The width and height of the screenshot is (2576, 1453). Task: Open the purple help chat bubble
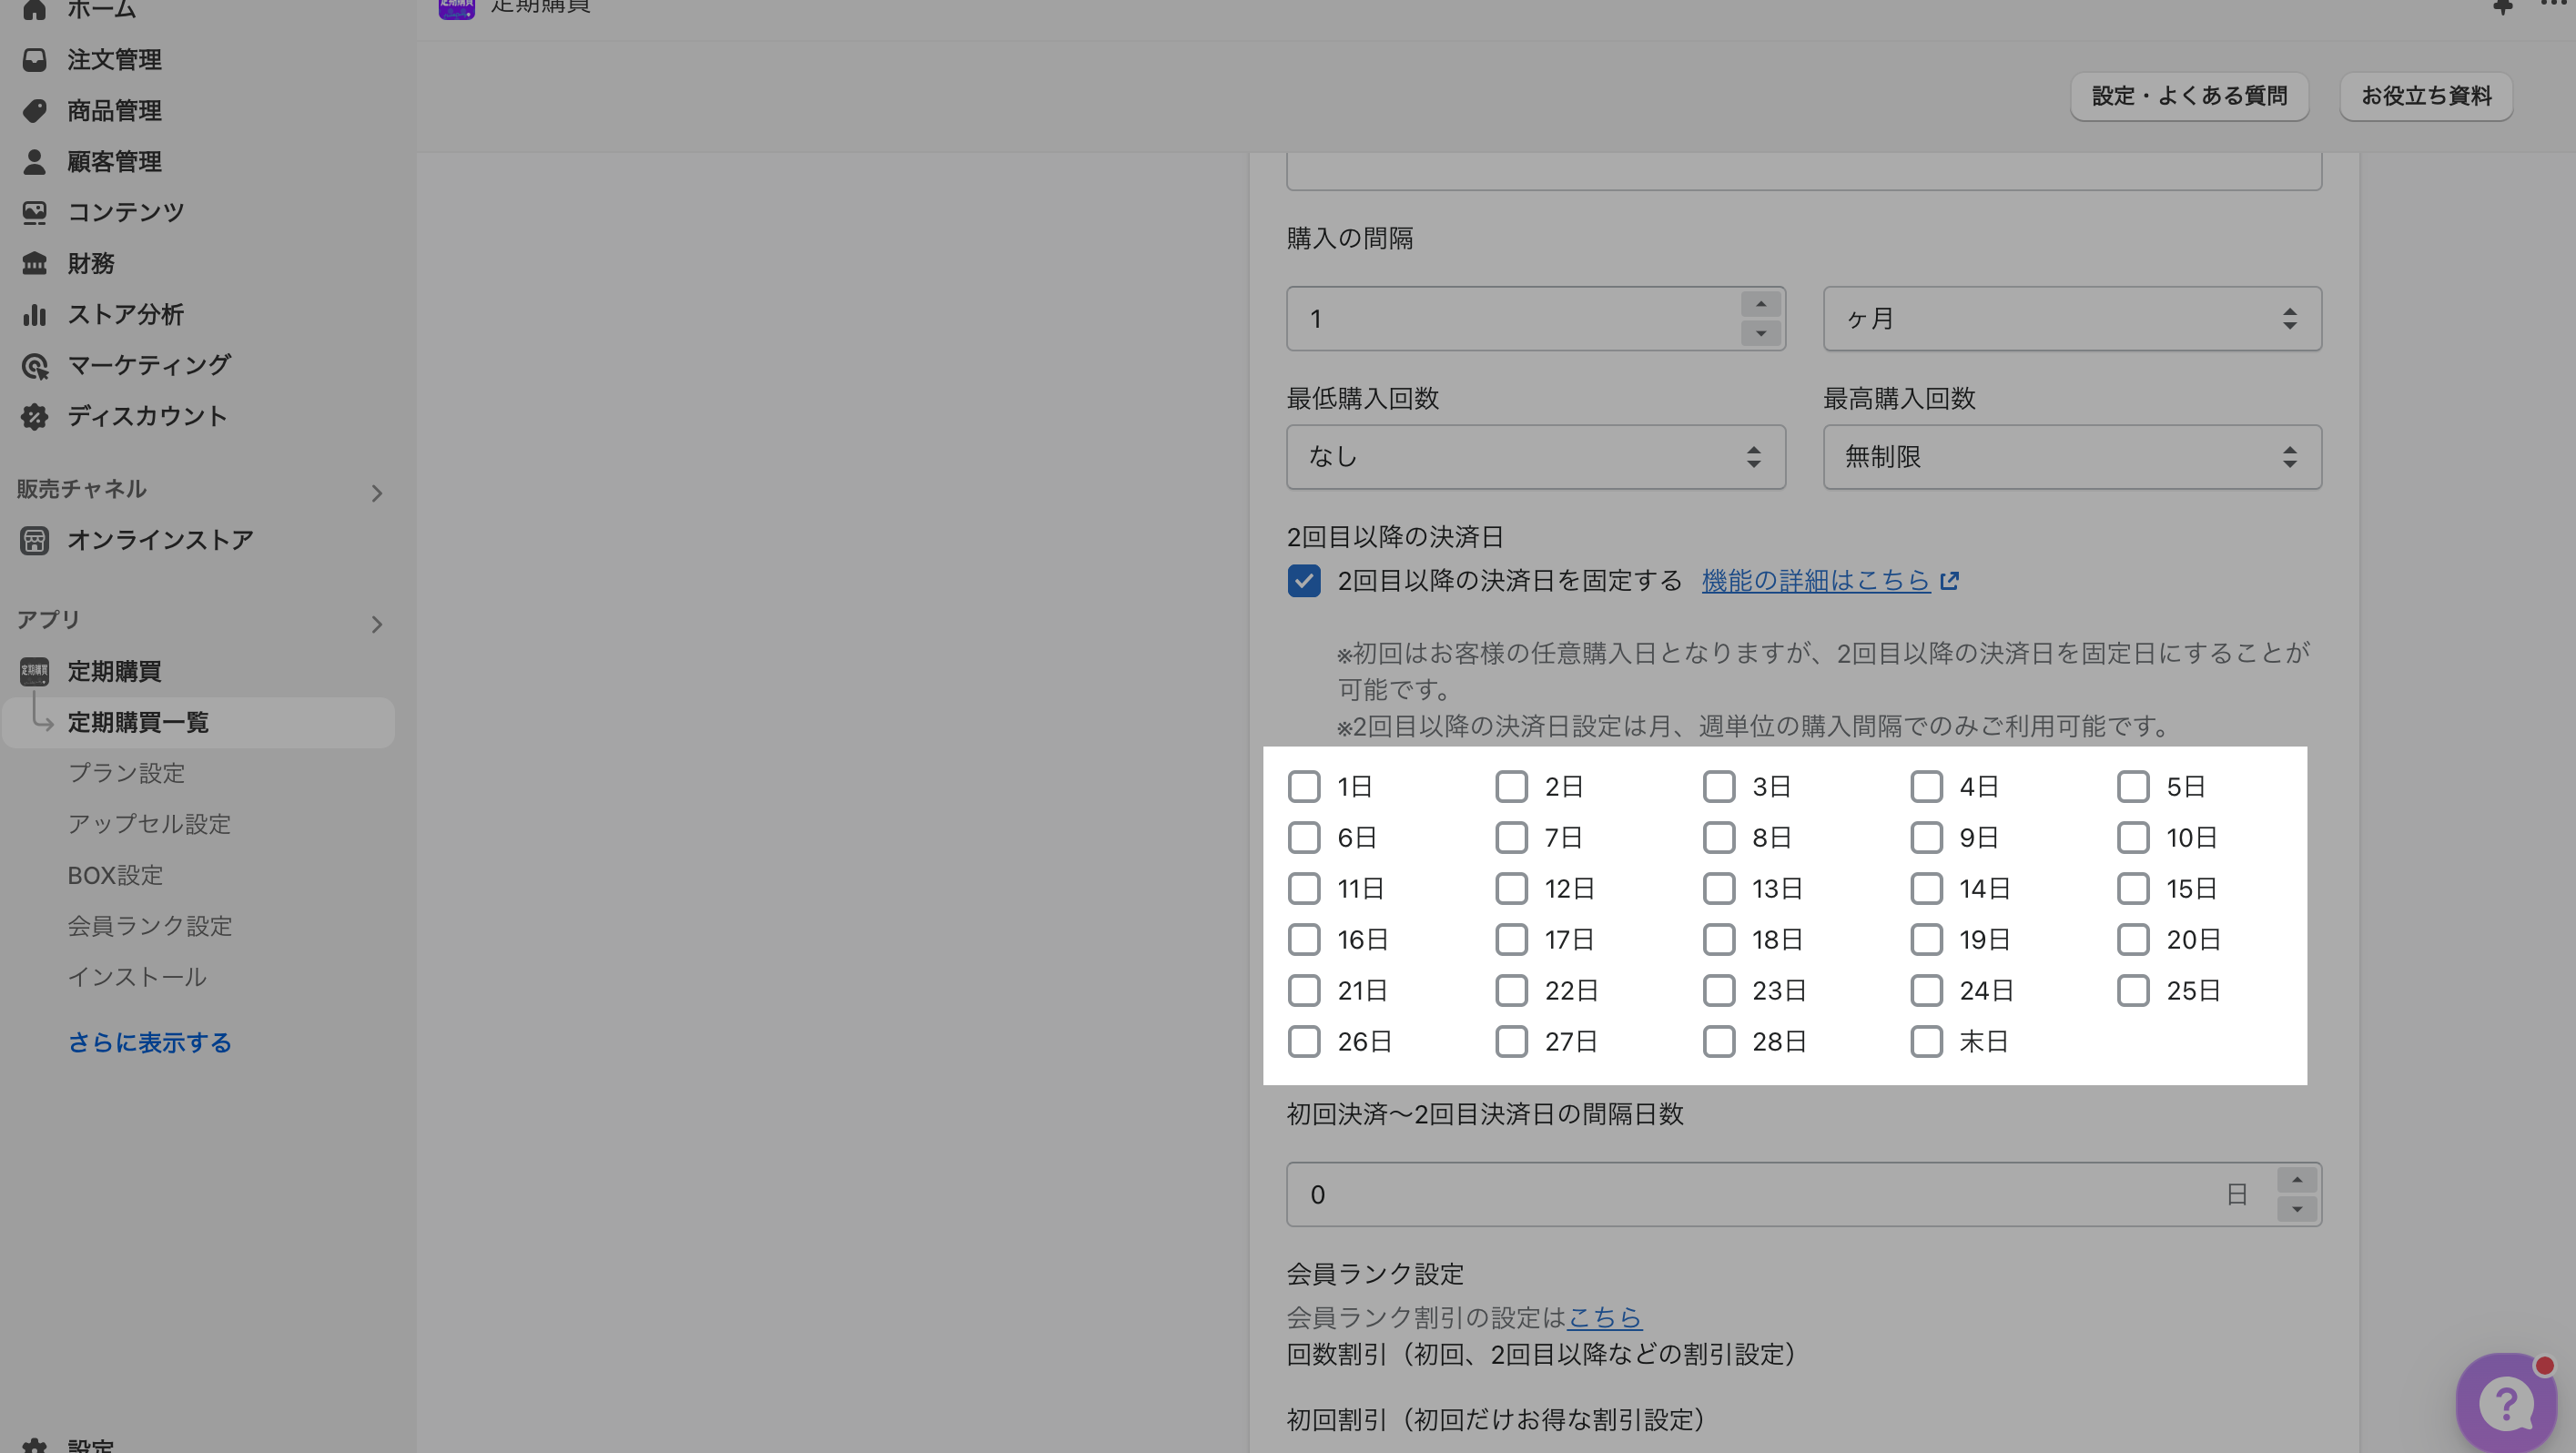pos(2505,1404)
